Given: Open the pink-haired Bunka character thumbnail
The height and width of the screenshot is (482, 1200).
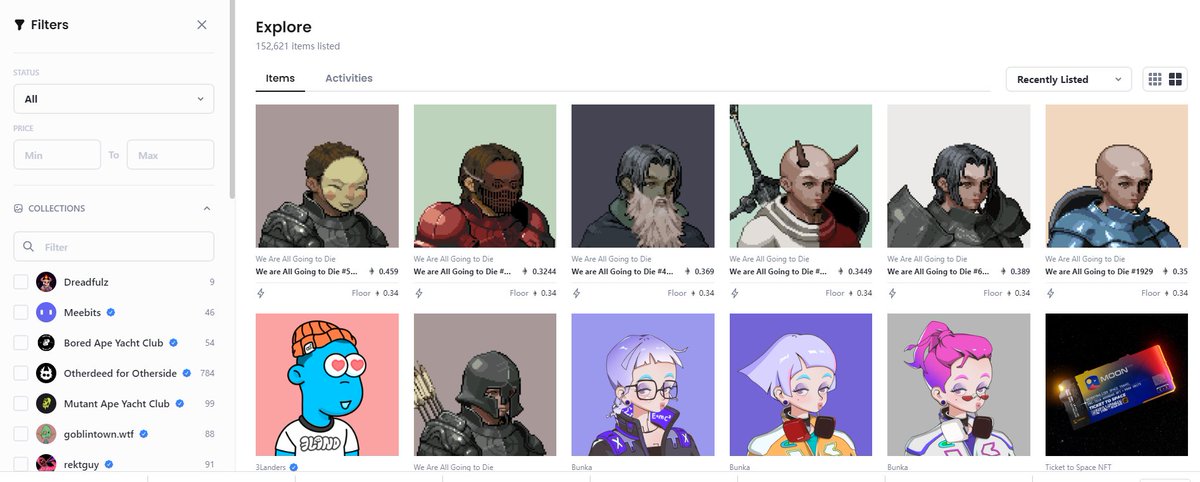Looking at the screenshot, I should [x=959, y=385].
